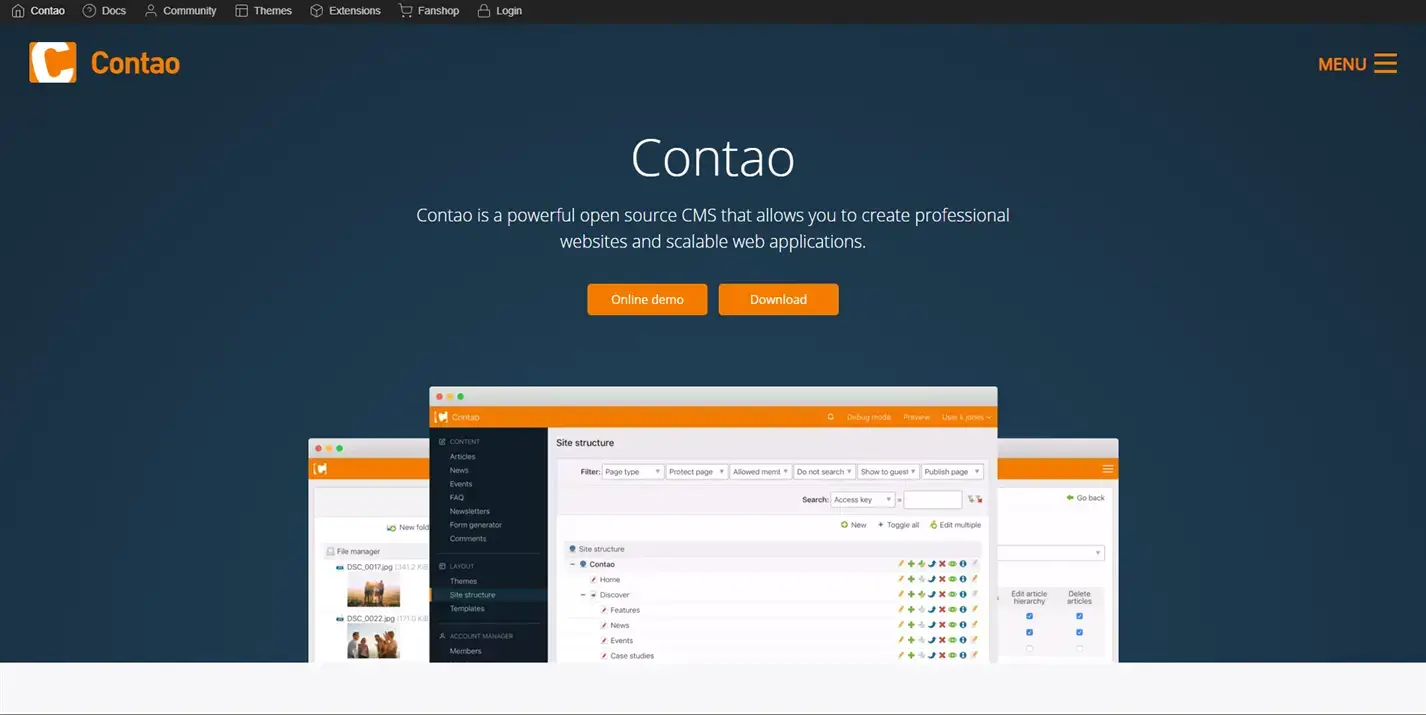Open the Do not search filter dropdown
Screen dimensions: 1426x715
pos(825,472)
